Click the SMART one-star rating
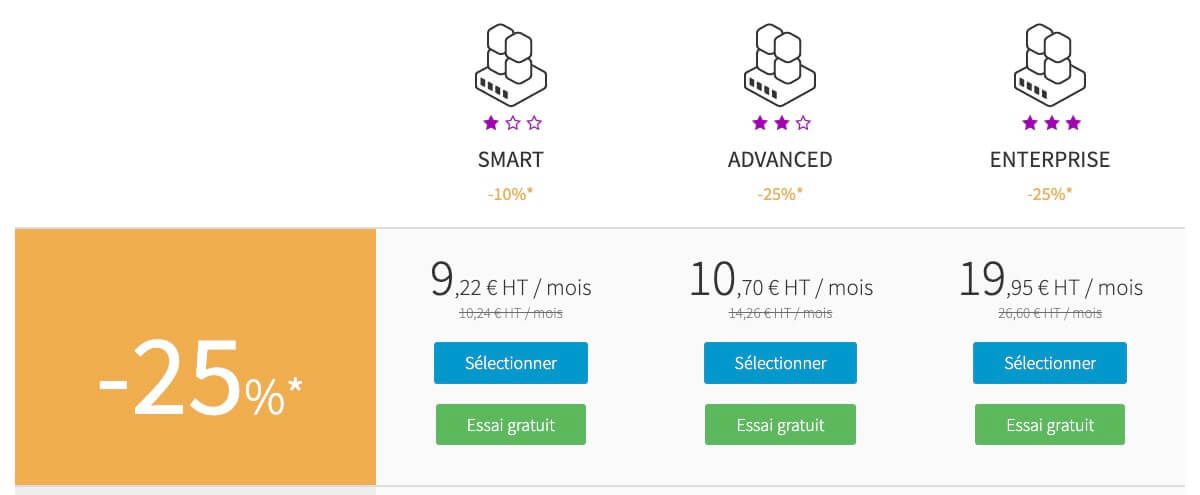The height and width of the screenshot is (495, 1200). [511, 123]
